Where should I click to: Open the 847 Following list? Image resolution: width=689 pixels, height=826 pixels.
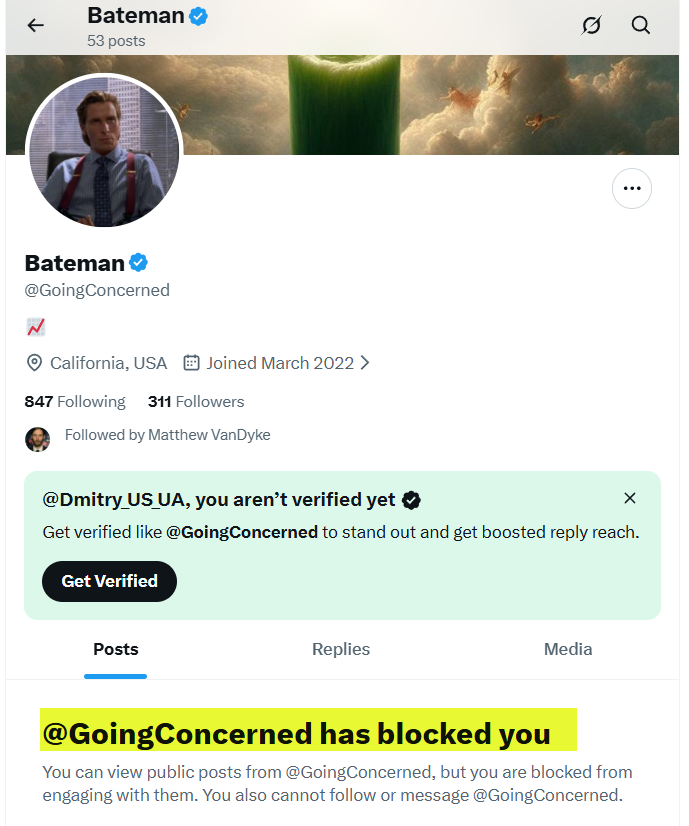pos(75,401)
